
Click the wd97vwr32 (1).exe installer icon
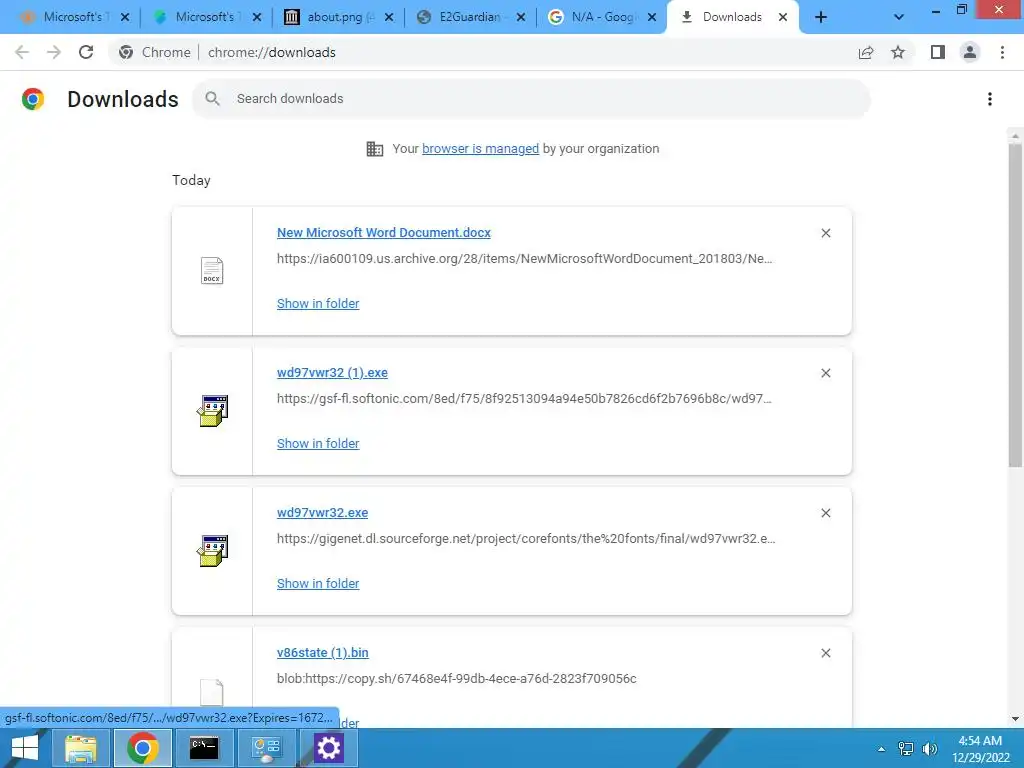click(x=212, y=411)
